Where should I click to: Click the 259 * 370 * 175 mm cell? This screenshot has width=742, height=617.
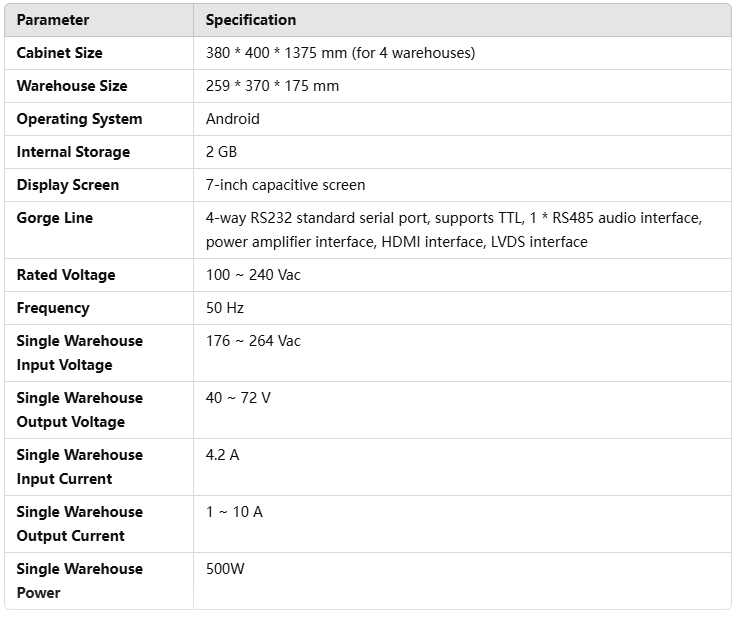(x=272, y=86)
